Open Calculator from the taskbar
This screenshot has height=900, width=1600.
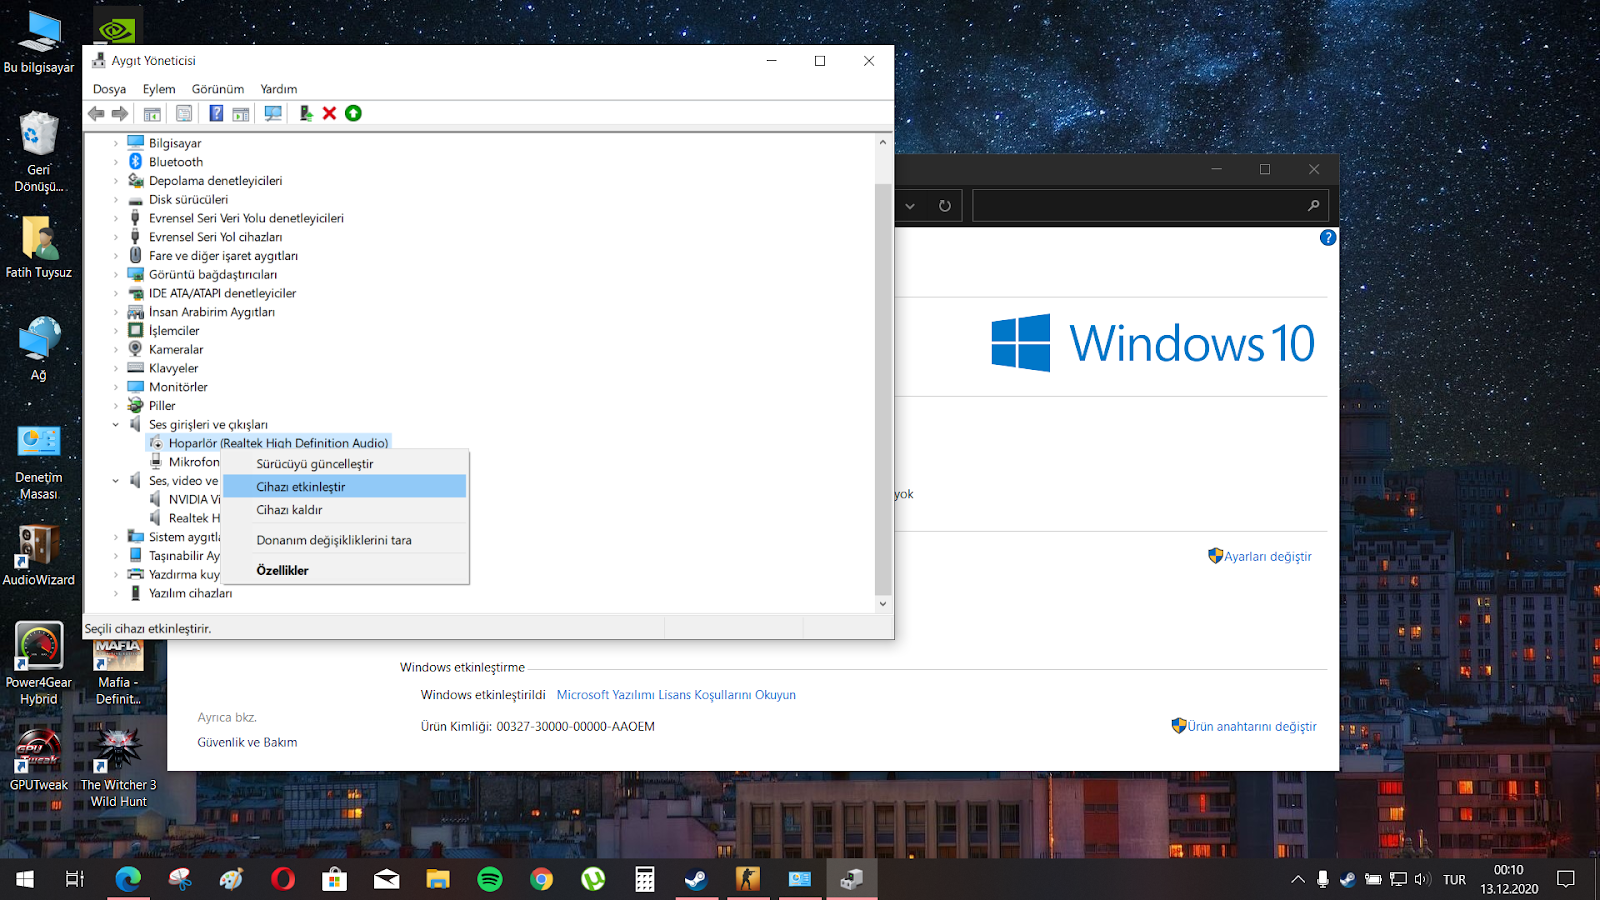coord(645,879)
